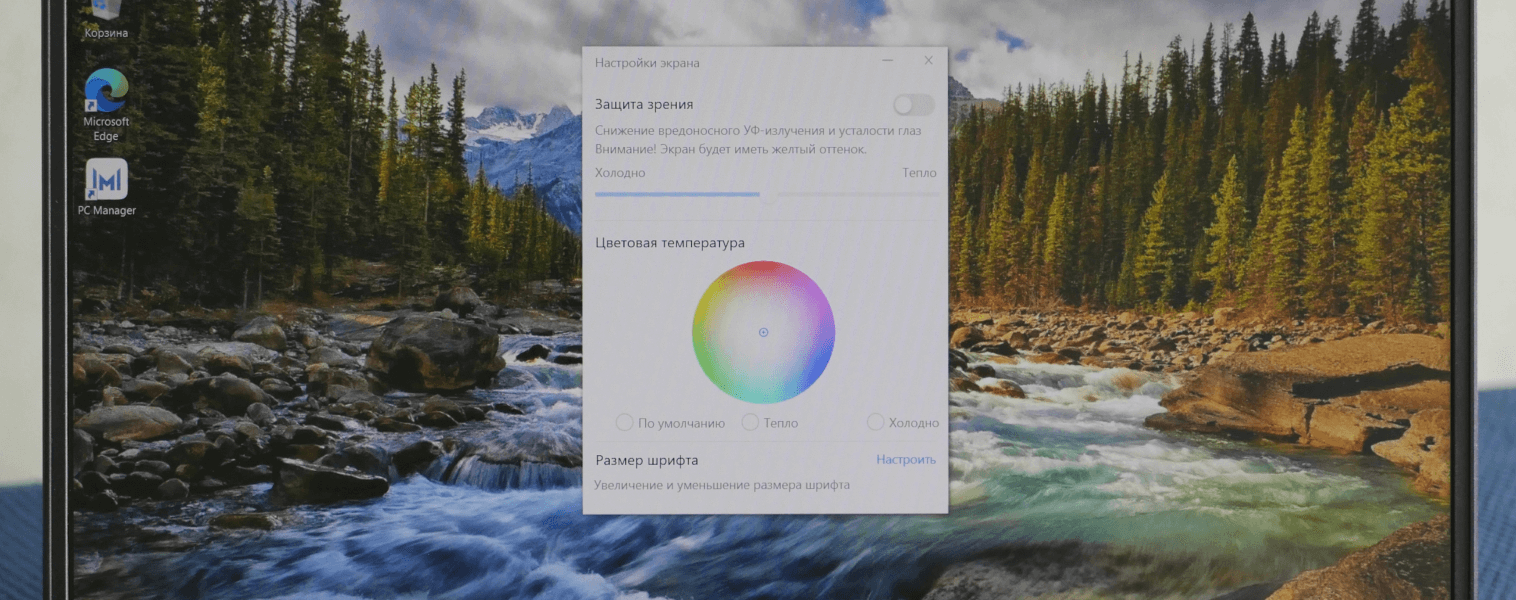Launch the PC Manager desktop shortcut

[106, 180]
